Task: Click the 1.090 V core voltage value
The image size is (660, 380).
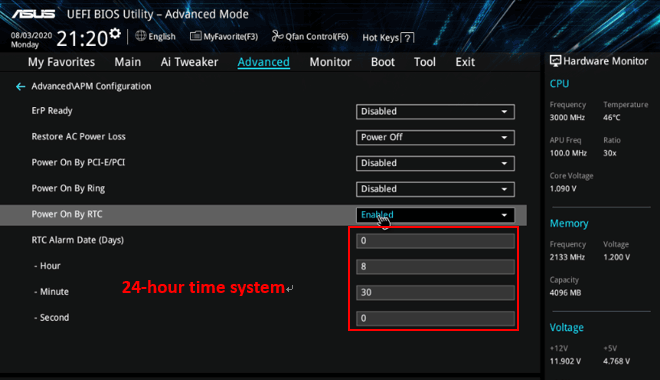Action: point(563,189)
